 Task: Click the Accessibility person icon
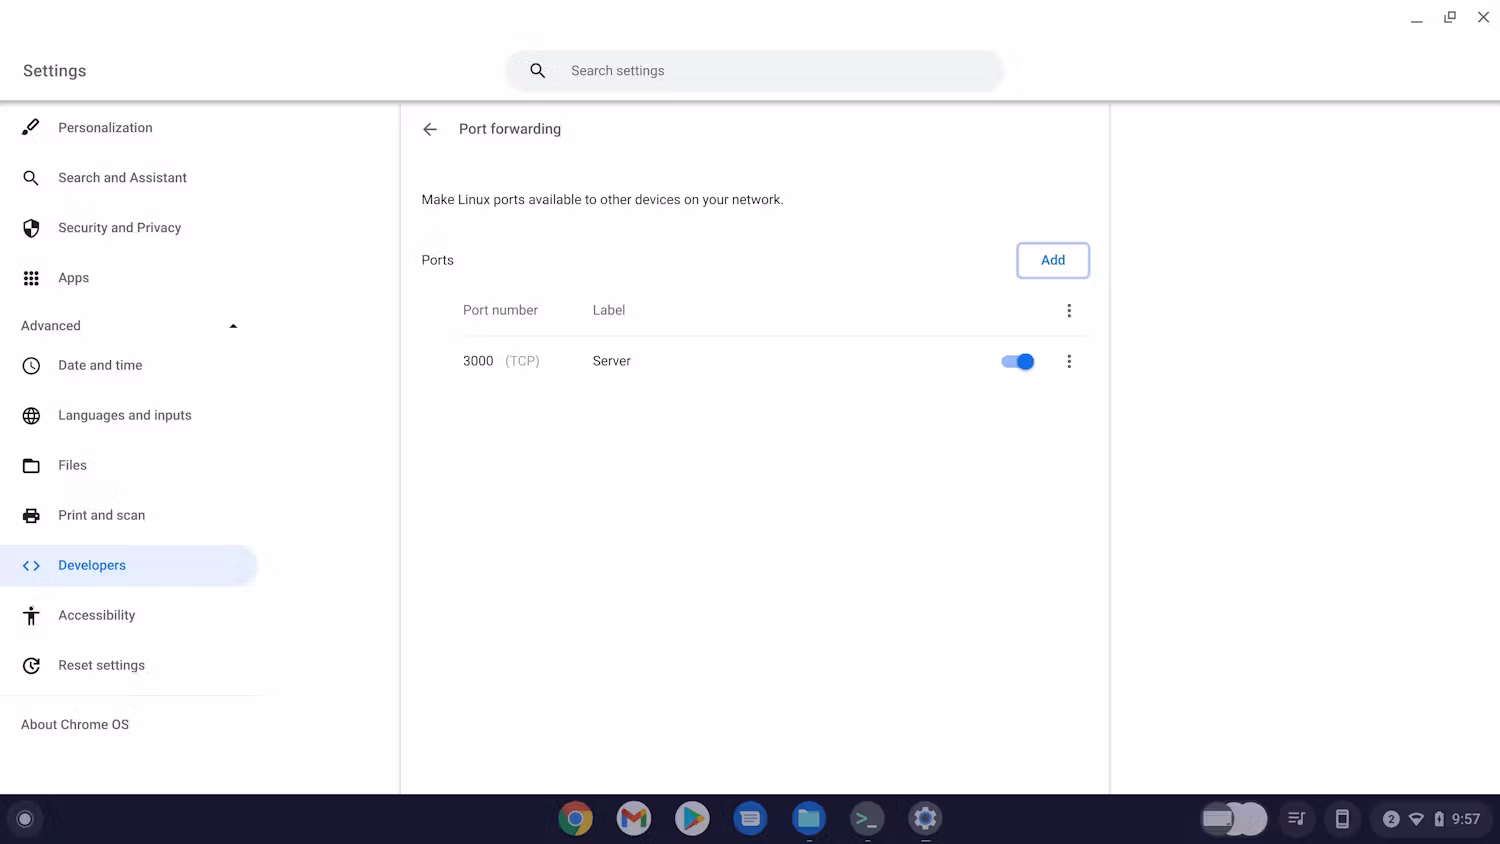31,615
